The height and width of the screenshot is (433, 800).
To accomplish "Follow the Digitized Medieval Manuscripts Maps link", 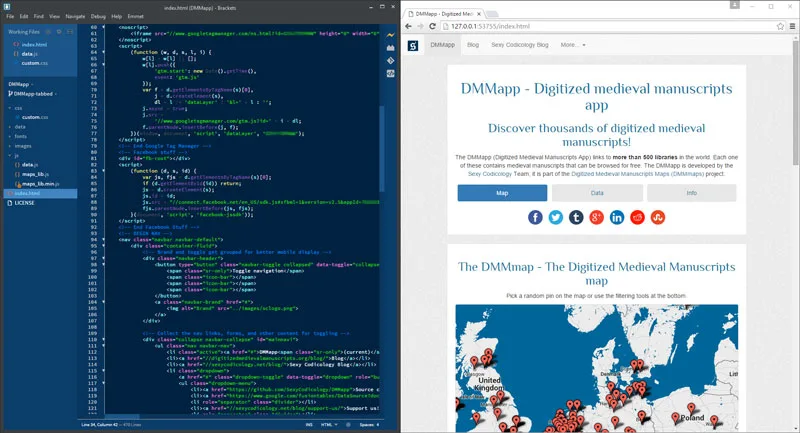I will (x=637, y=174).
